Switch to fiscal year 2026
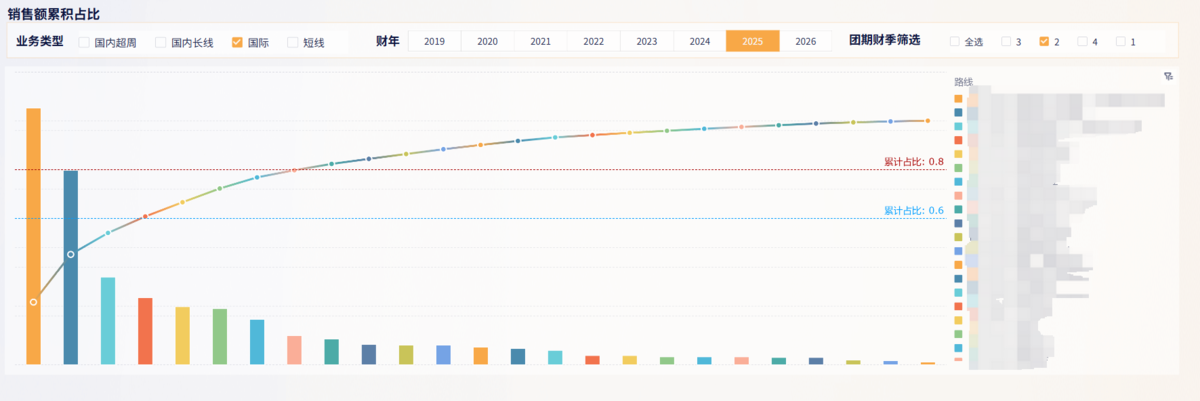 tap(805, 41)
